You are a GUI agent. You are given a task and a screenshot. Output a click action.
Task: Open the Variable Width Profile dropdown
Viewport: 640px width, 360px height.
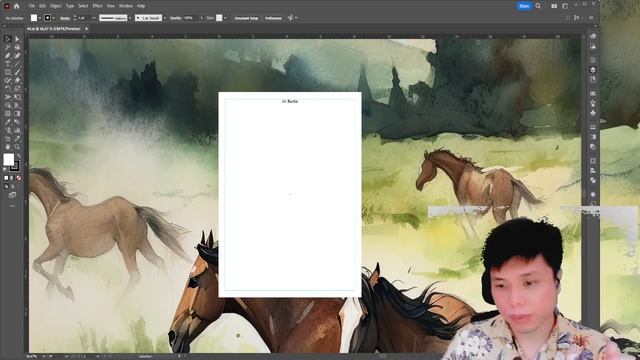(130, 18)
